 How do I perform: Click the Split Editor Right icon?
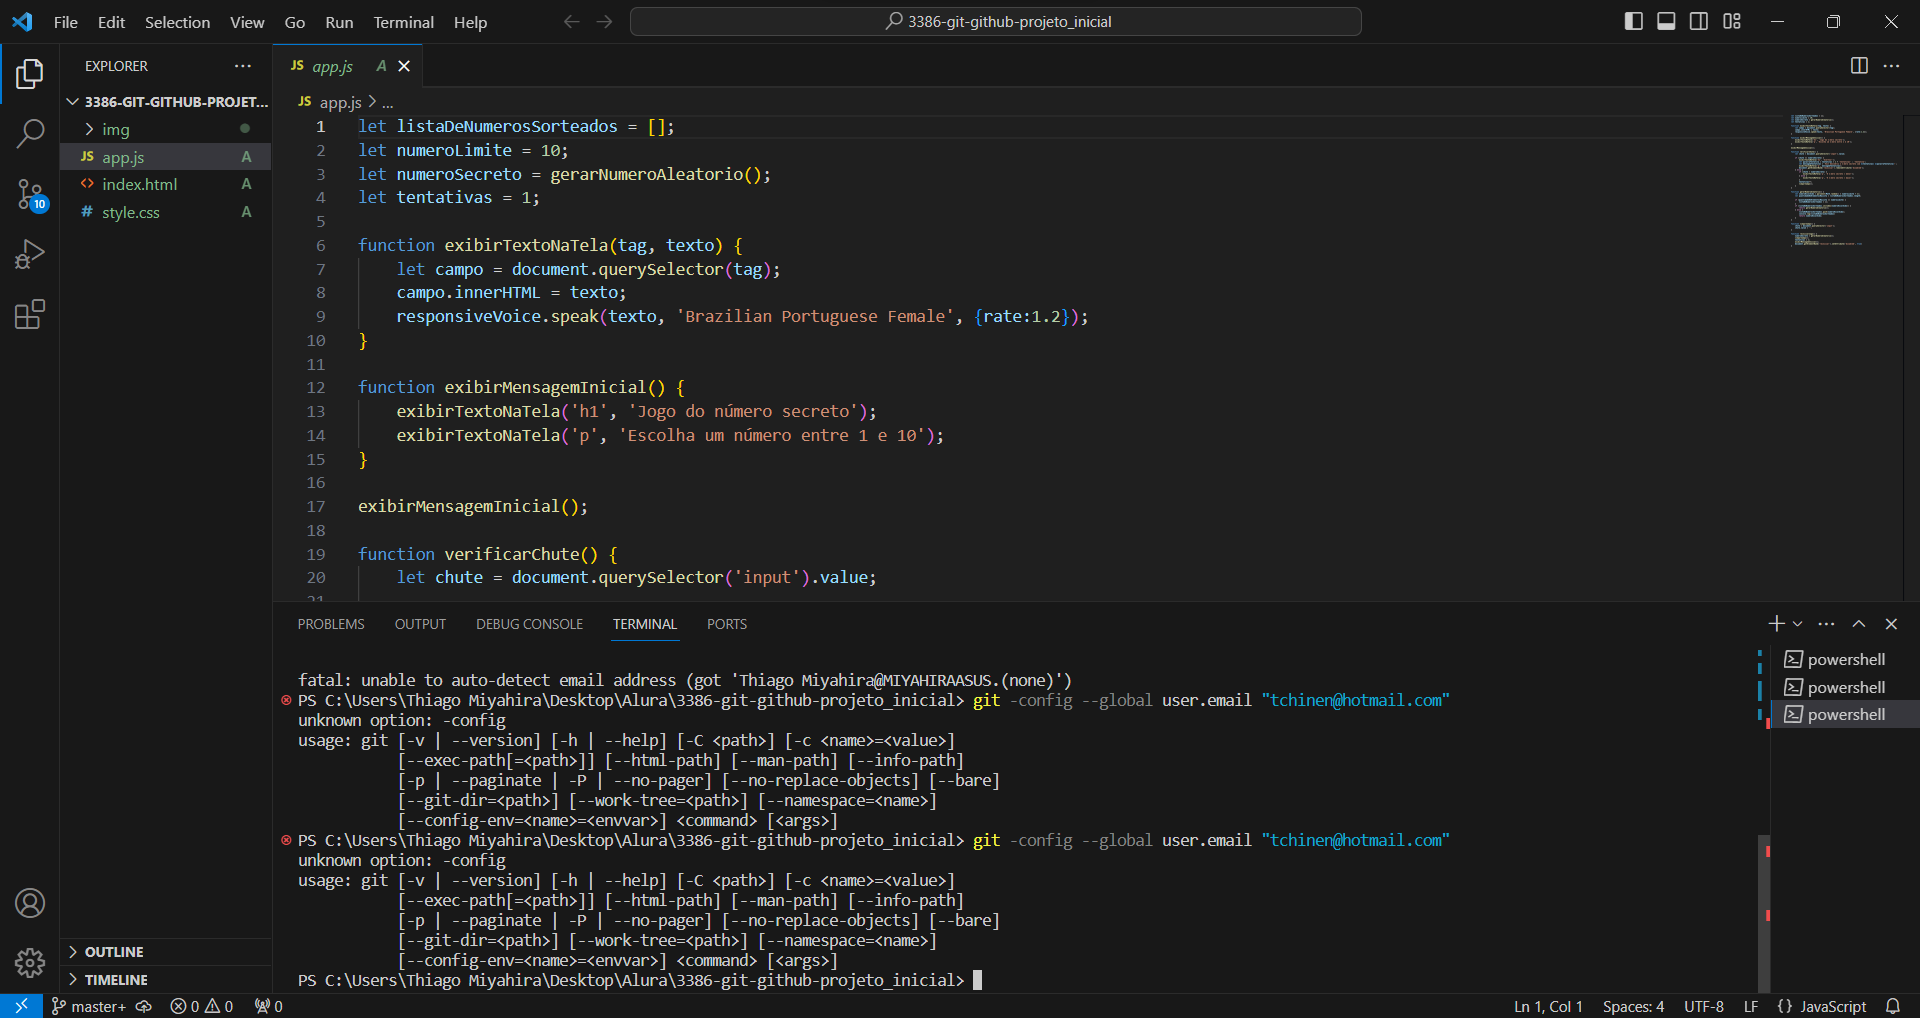(1859, 66)
